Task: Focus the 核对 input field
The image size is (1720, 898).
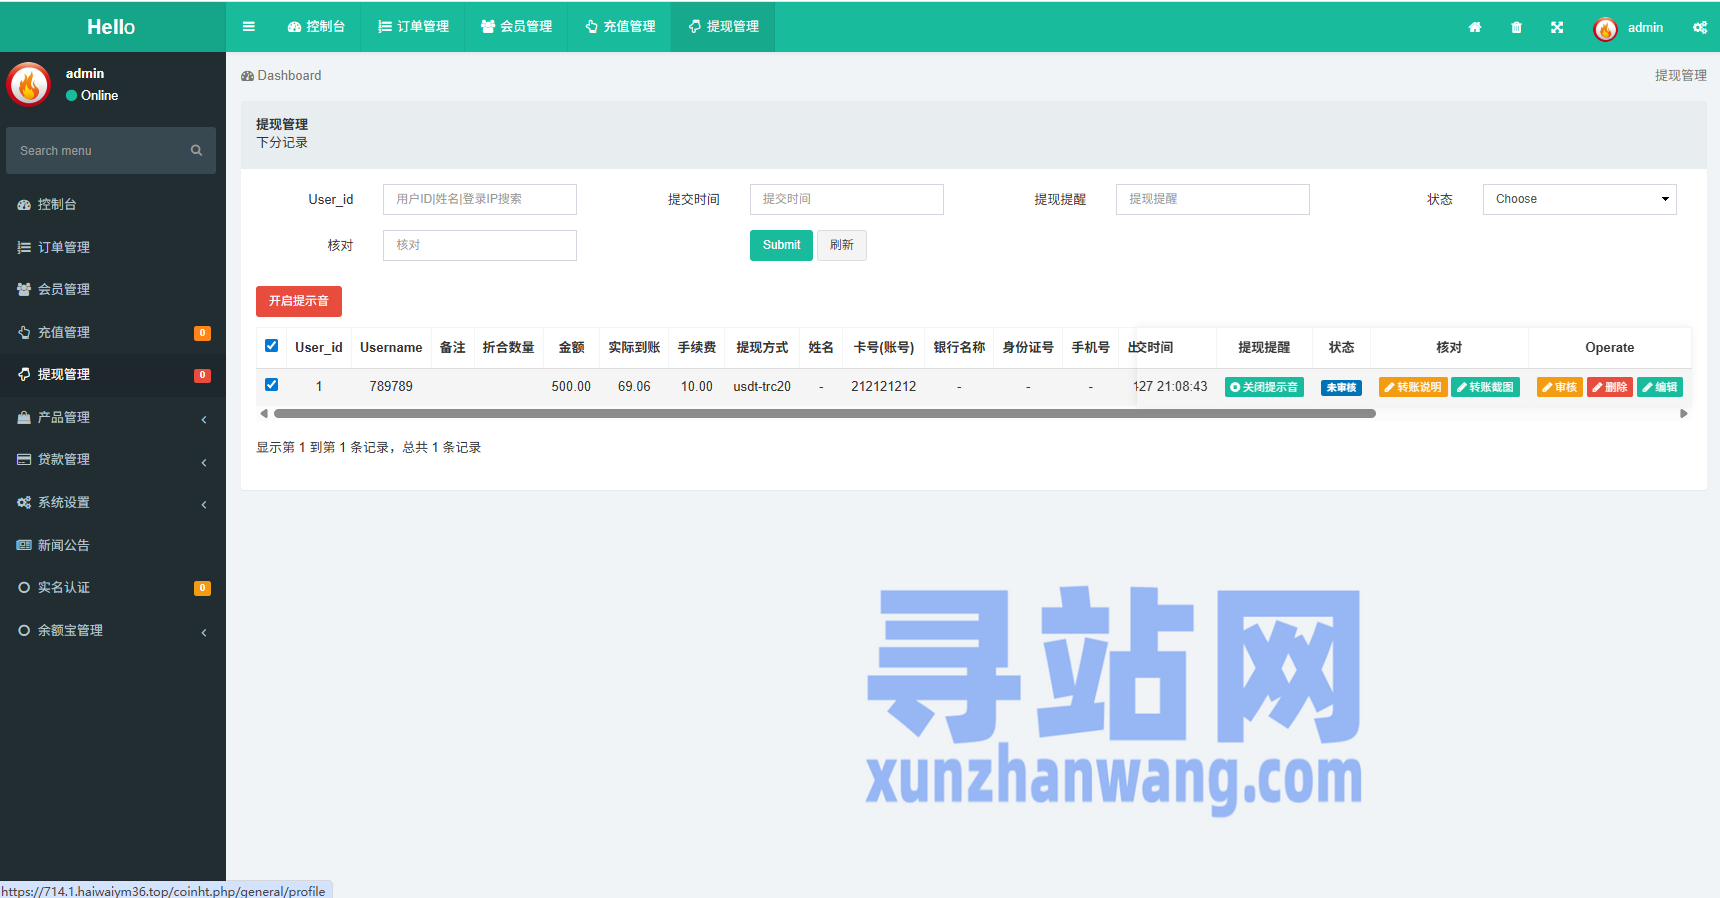Action: tap(480, 245)
